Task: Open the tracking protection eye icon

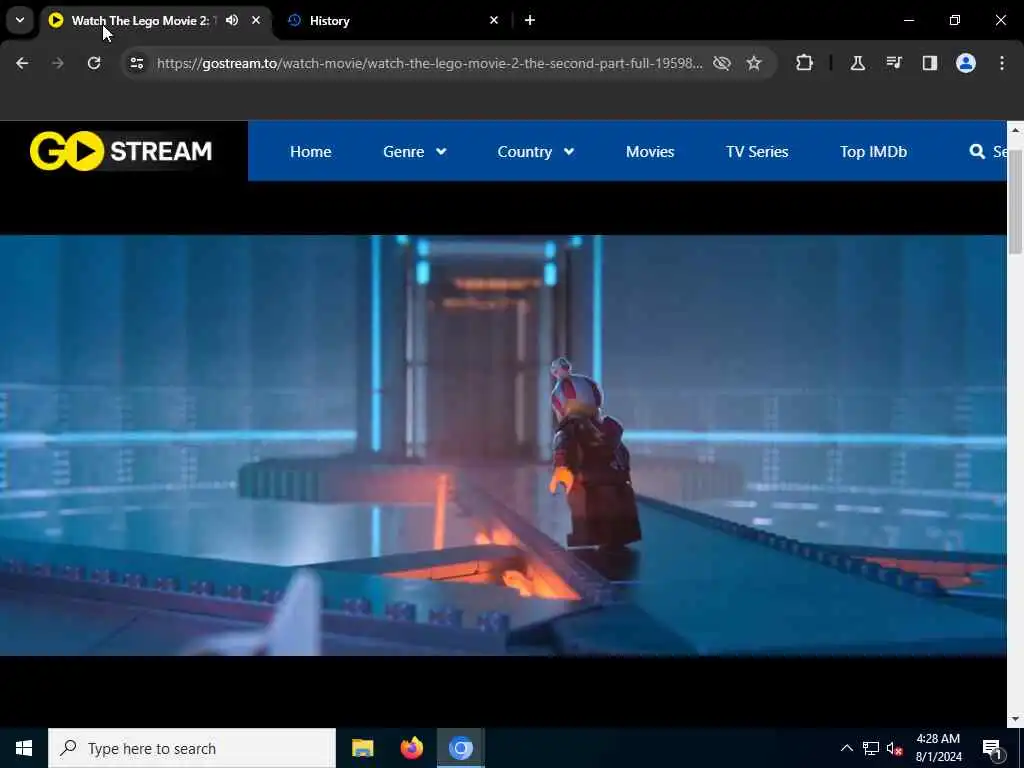Action: 722,63
